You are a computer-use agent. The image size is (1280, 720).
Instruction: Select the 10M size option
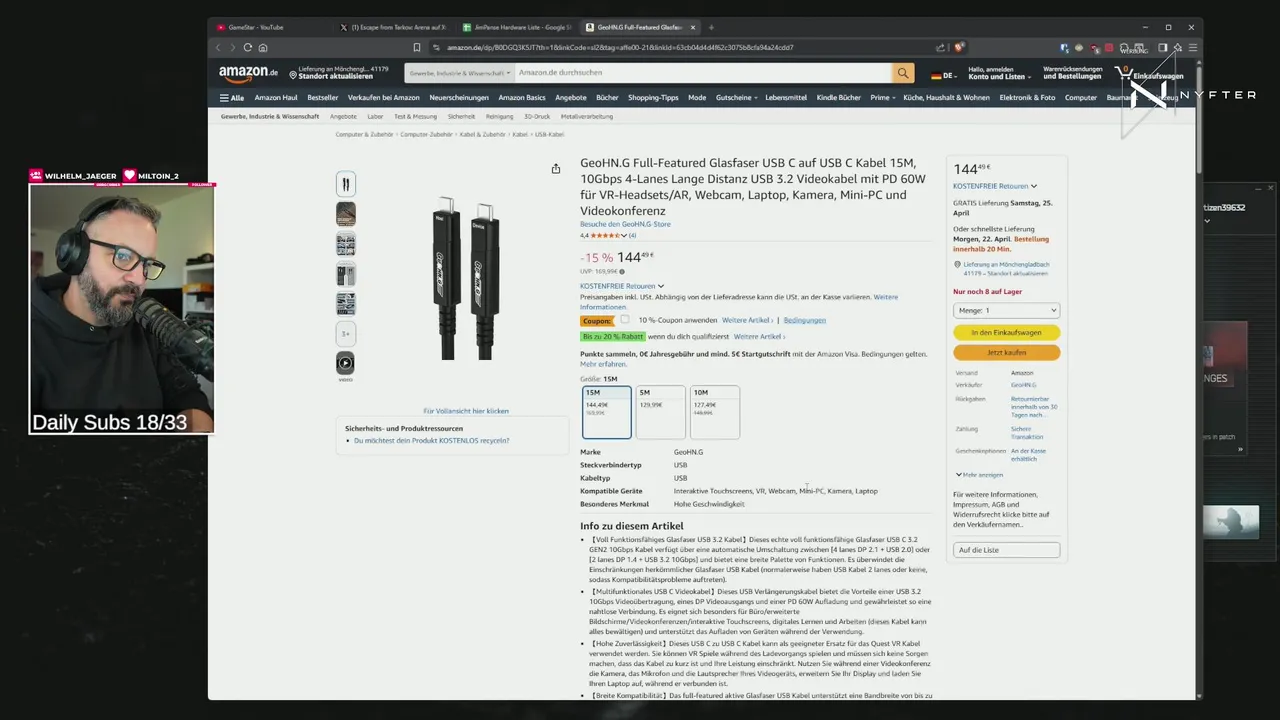pyautogui.click(x=715, y=412)
